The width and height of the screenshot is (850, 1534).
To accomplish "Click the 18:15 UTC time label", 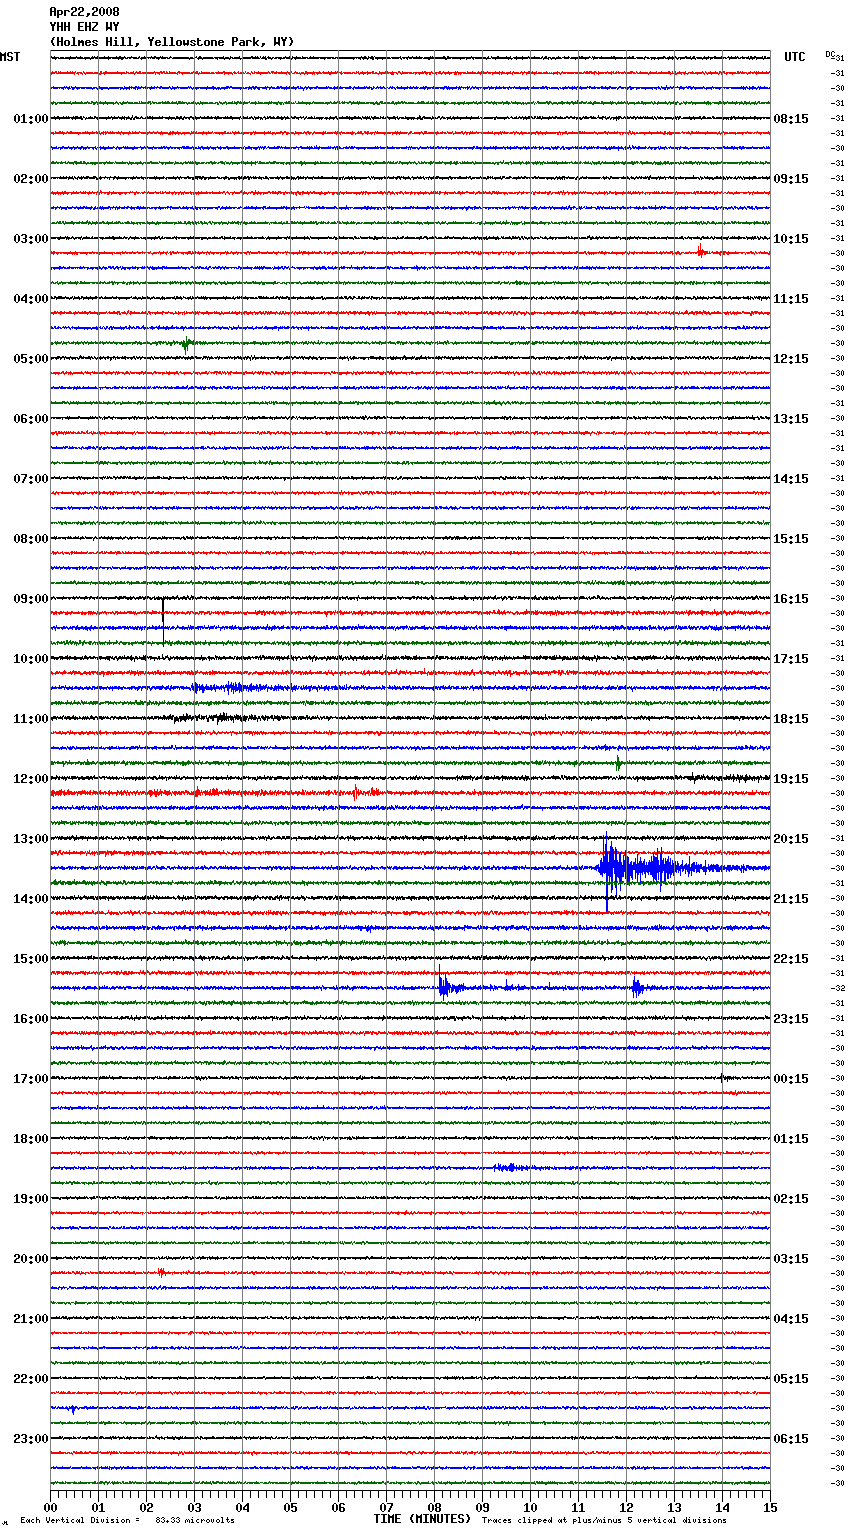I will point(791,719).
